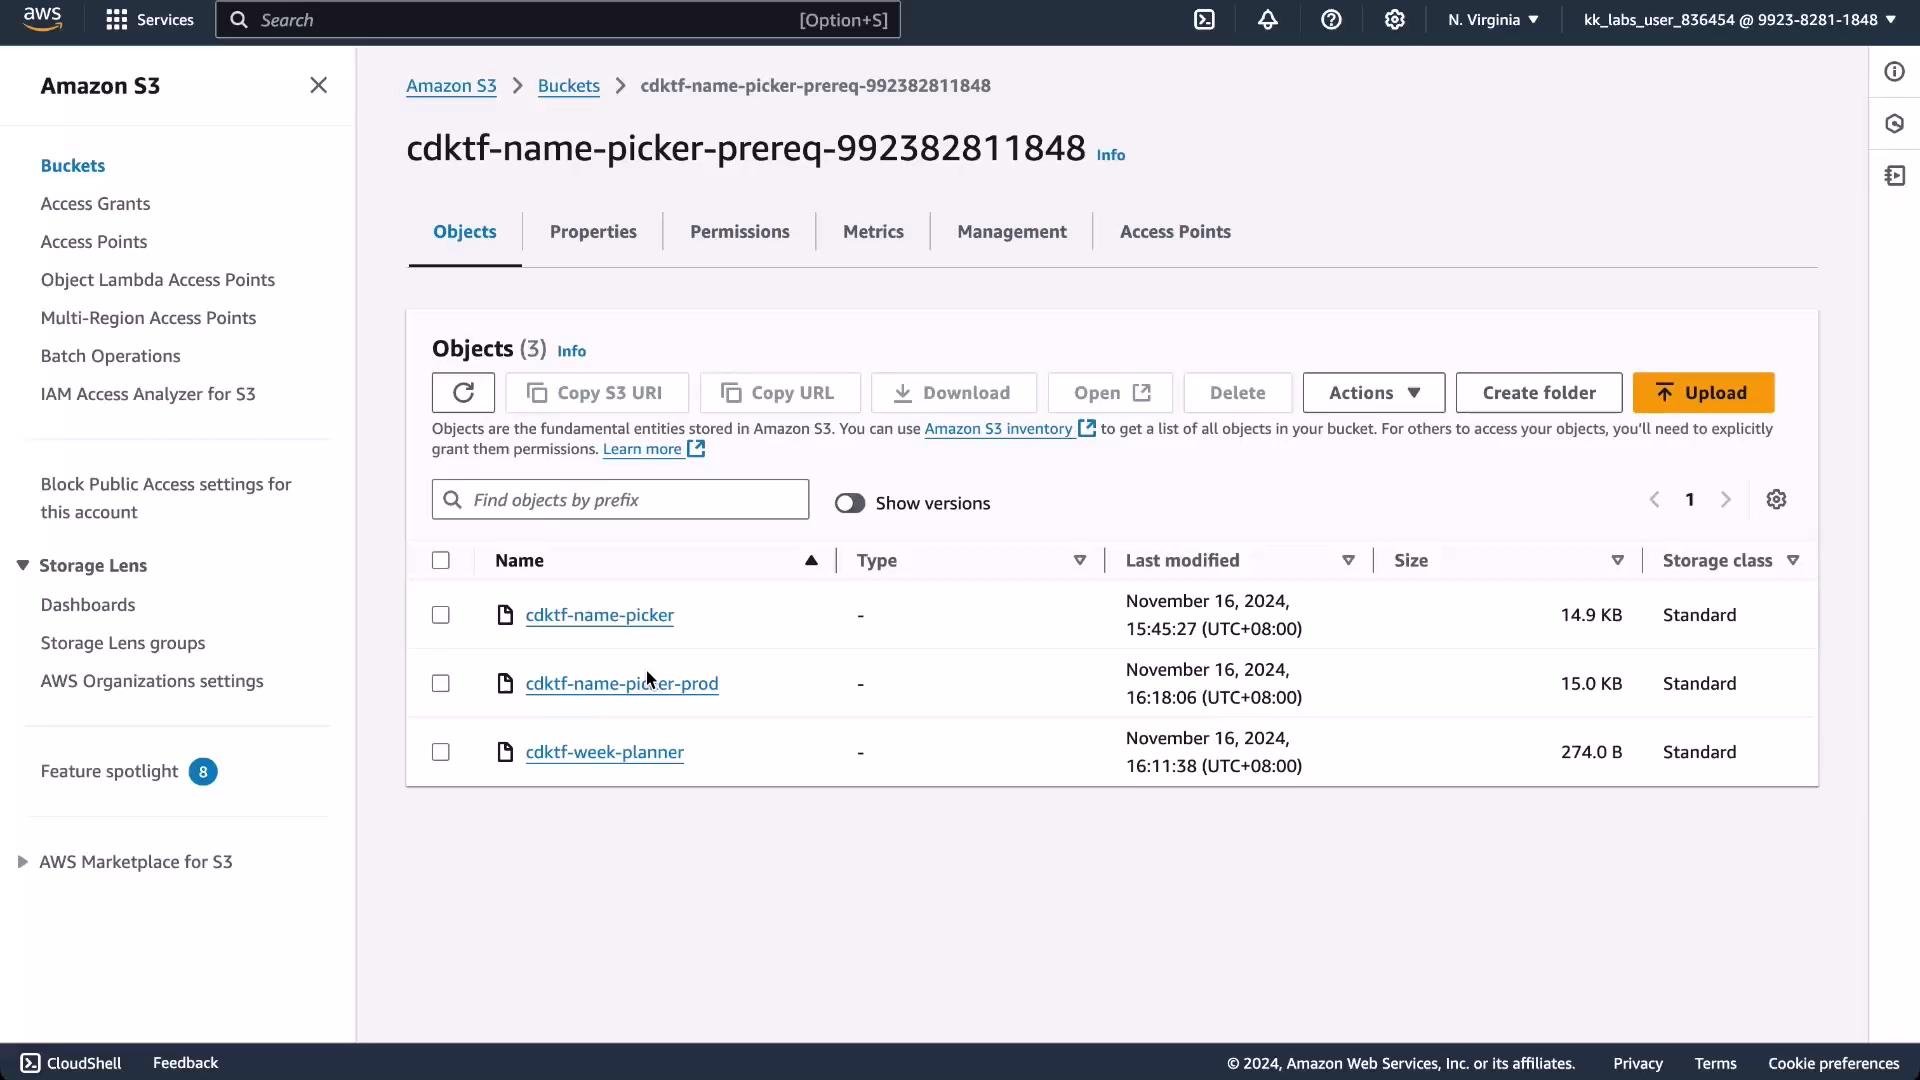1920x1080 pixels.
Task: Open Batch Operations in sidebar
Action: 110,356
